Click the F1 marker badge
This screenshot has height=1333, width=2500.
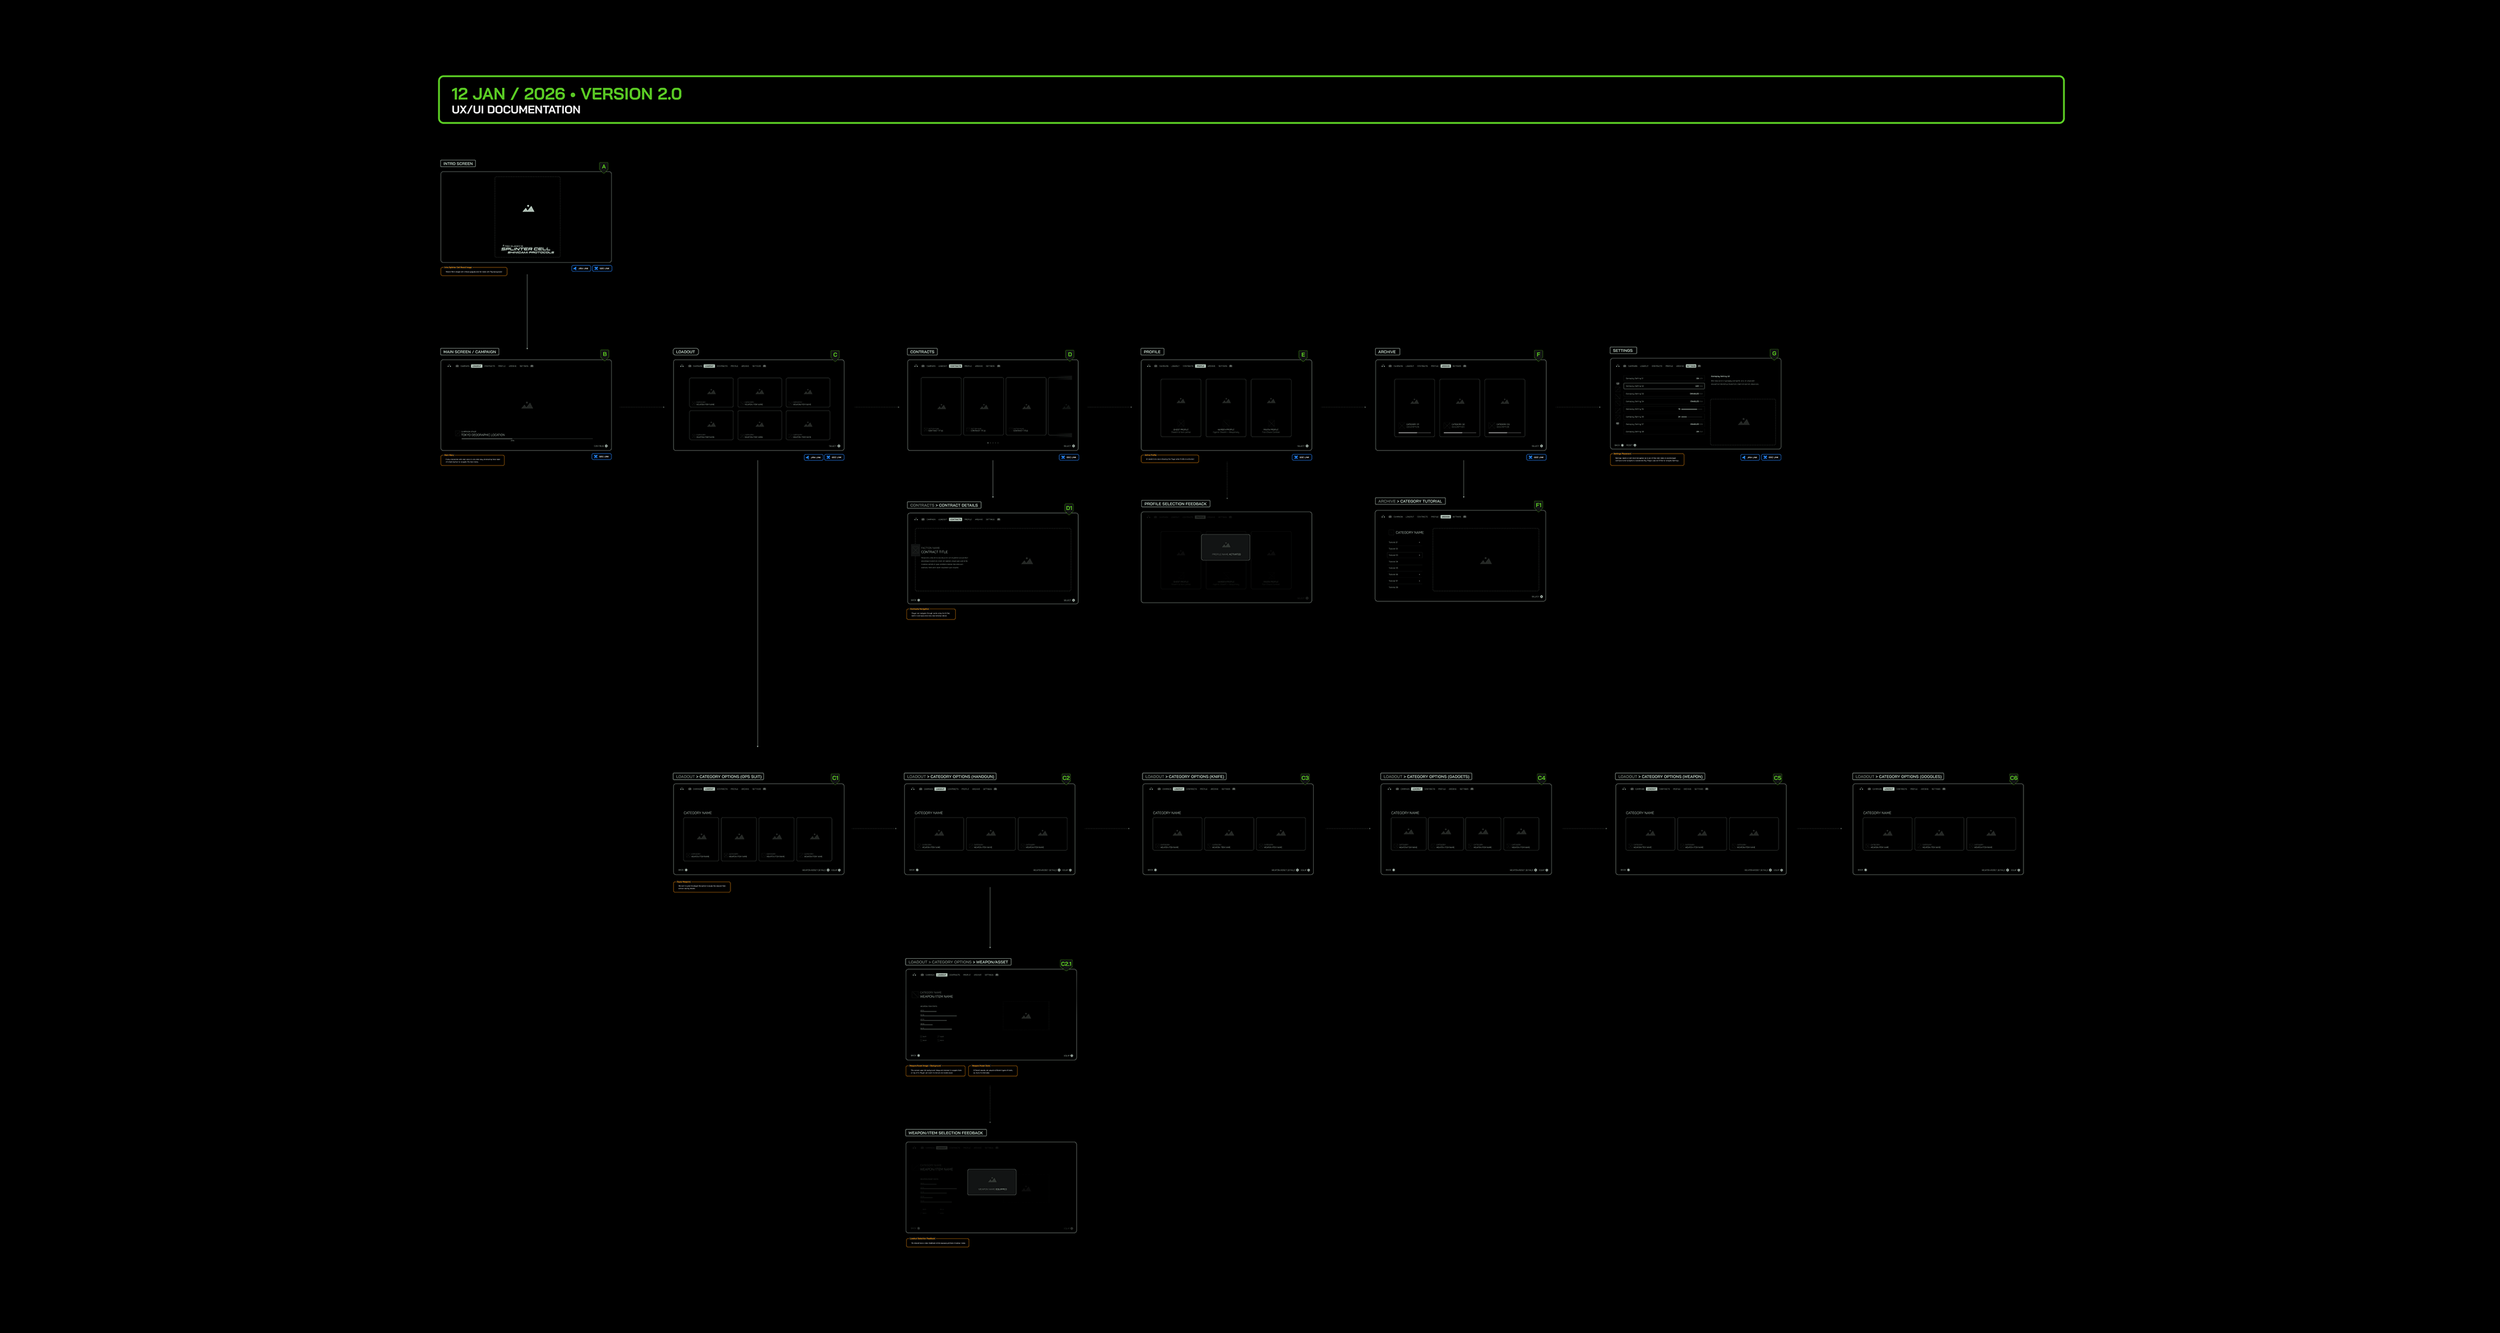click(x=1538, y=505)
